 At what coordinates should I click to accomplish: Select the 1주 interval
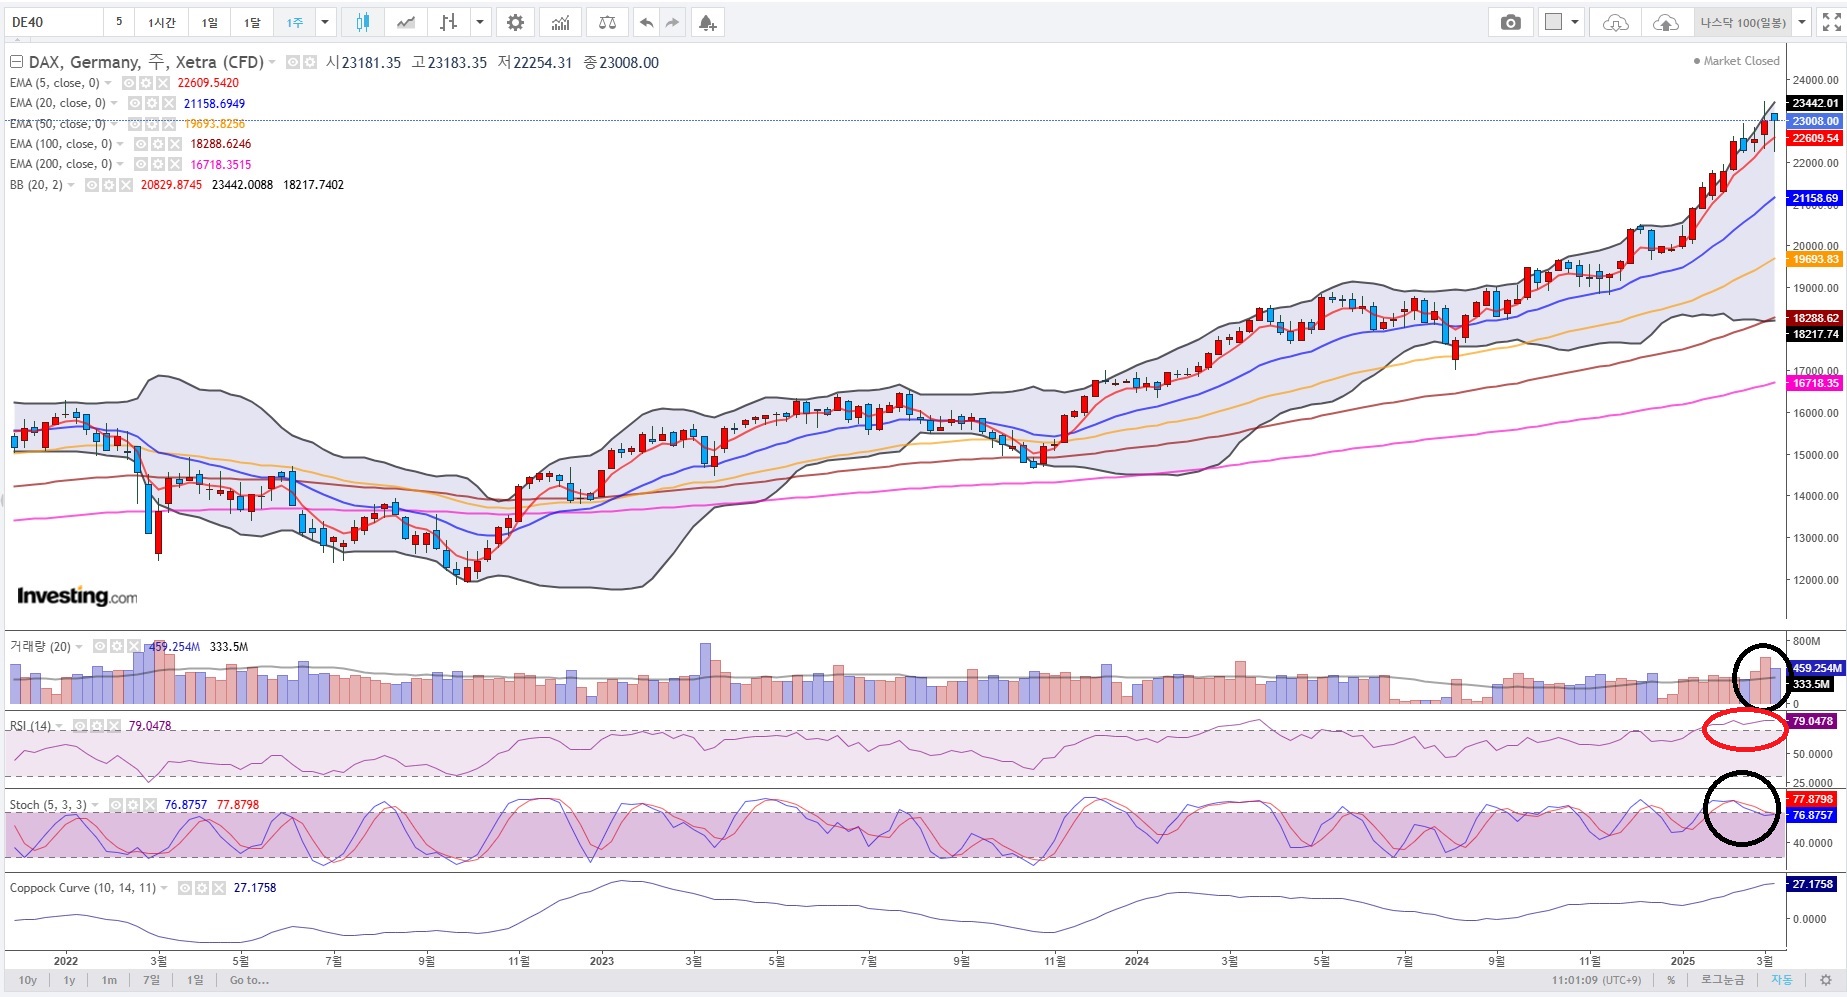pyautogui.click(x=294, y=22)
